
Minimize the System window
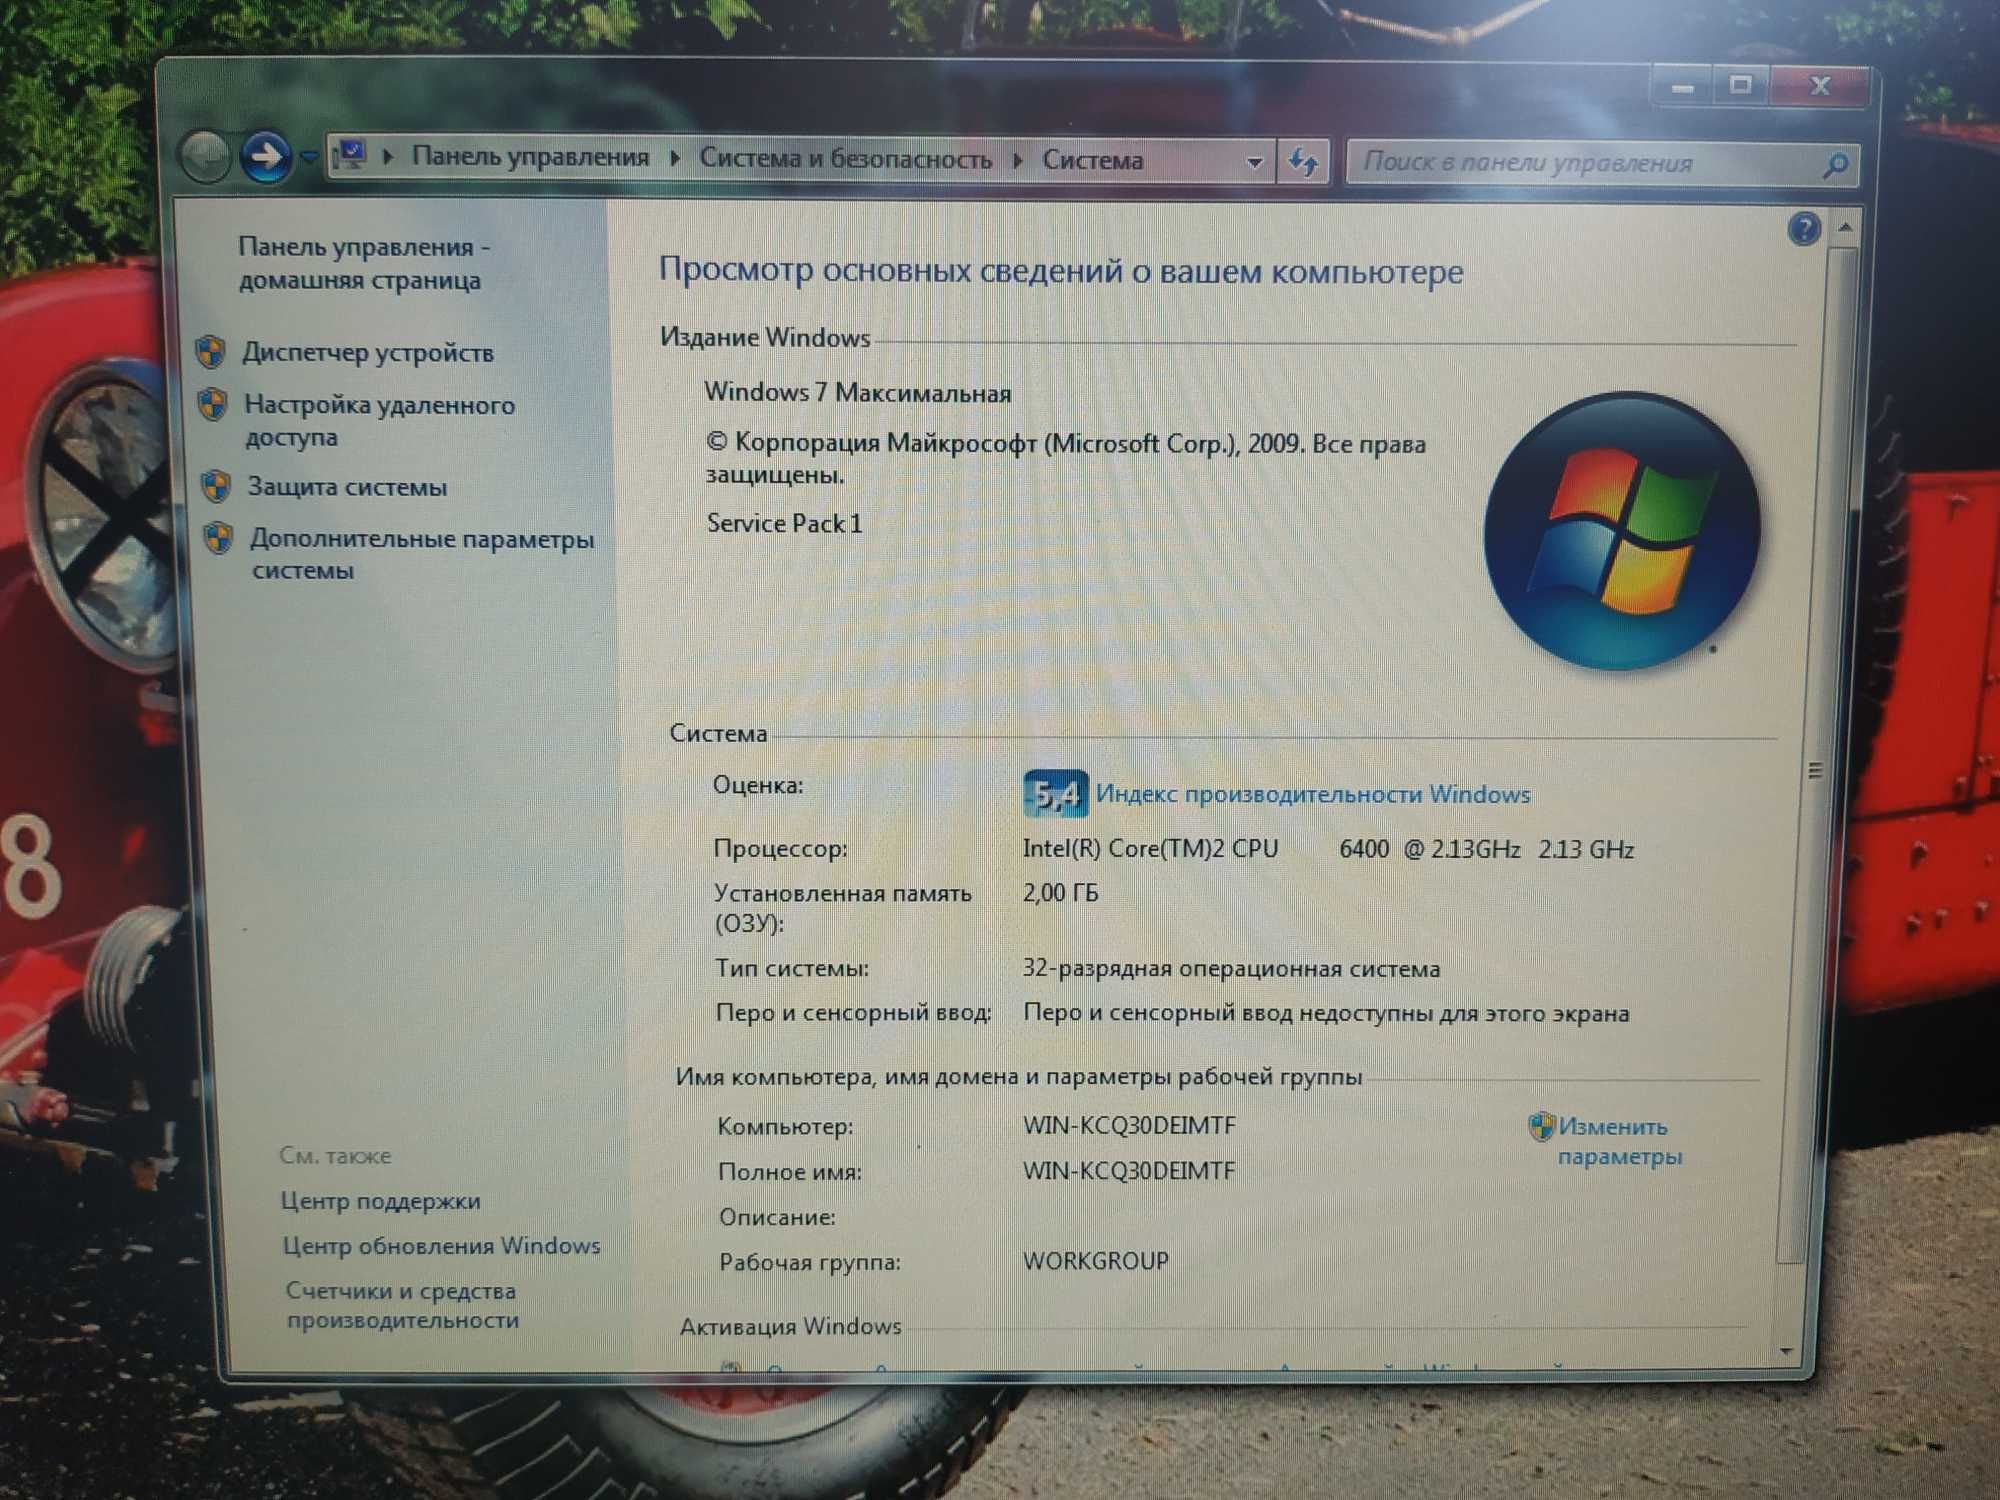(1682, 87)
